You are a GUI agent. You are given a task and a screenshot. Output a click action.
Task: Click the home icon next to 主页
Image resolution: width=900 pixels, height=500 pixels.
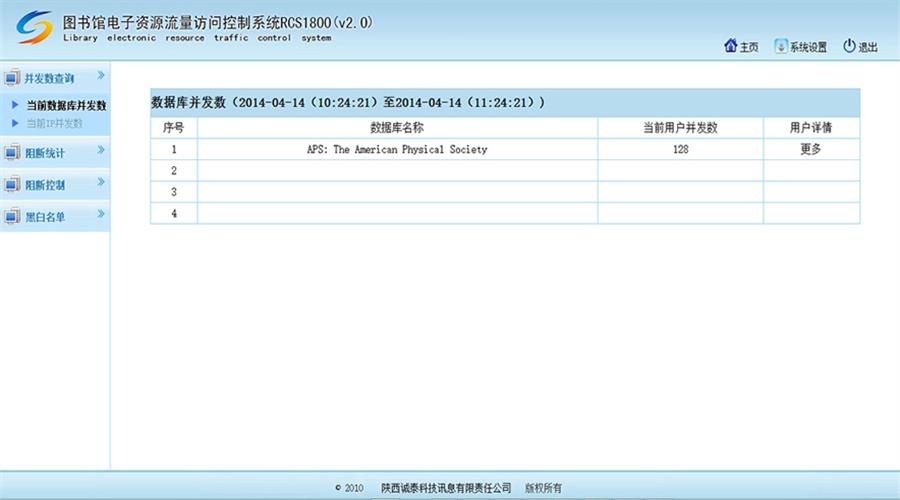[730, 46]
